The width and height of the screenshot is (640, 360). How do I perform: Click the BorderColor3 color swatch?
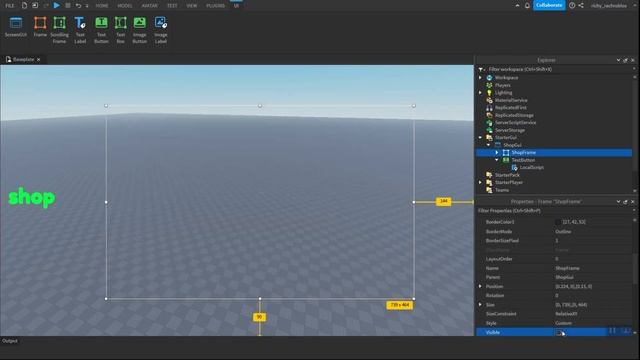point(558,222)
